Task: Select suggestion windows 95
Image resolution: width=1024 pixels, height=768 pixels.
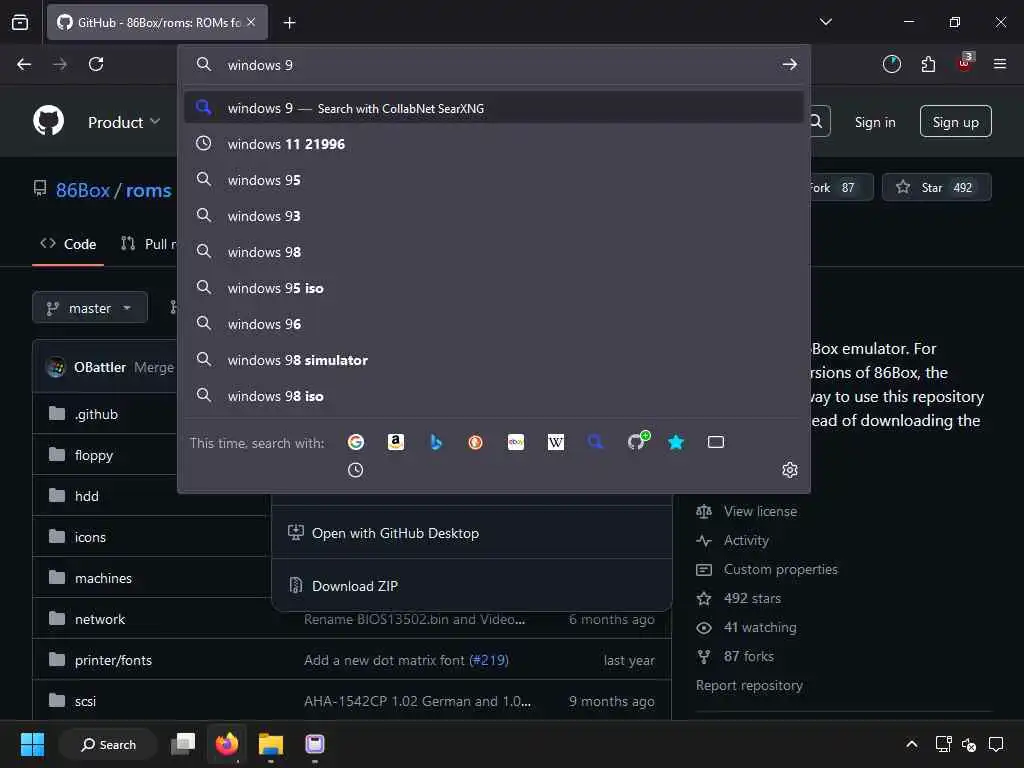Action: click(494, 180)
